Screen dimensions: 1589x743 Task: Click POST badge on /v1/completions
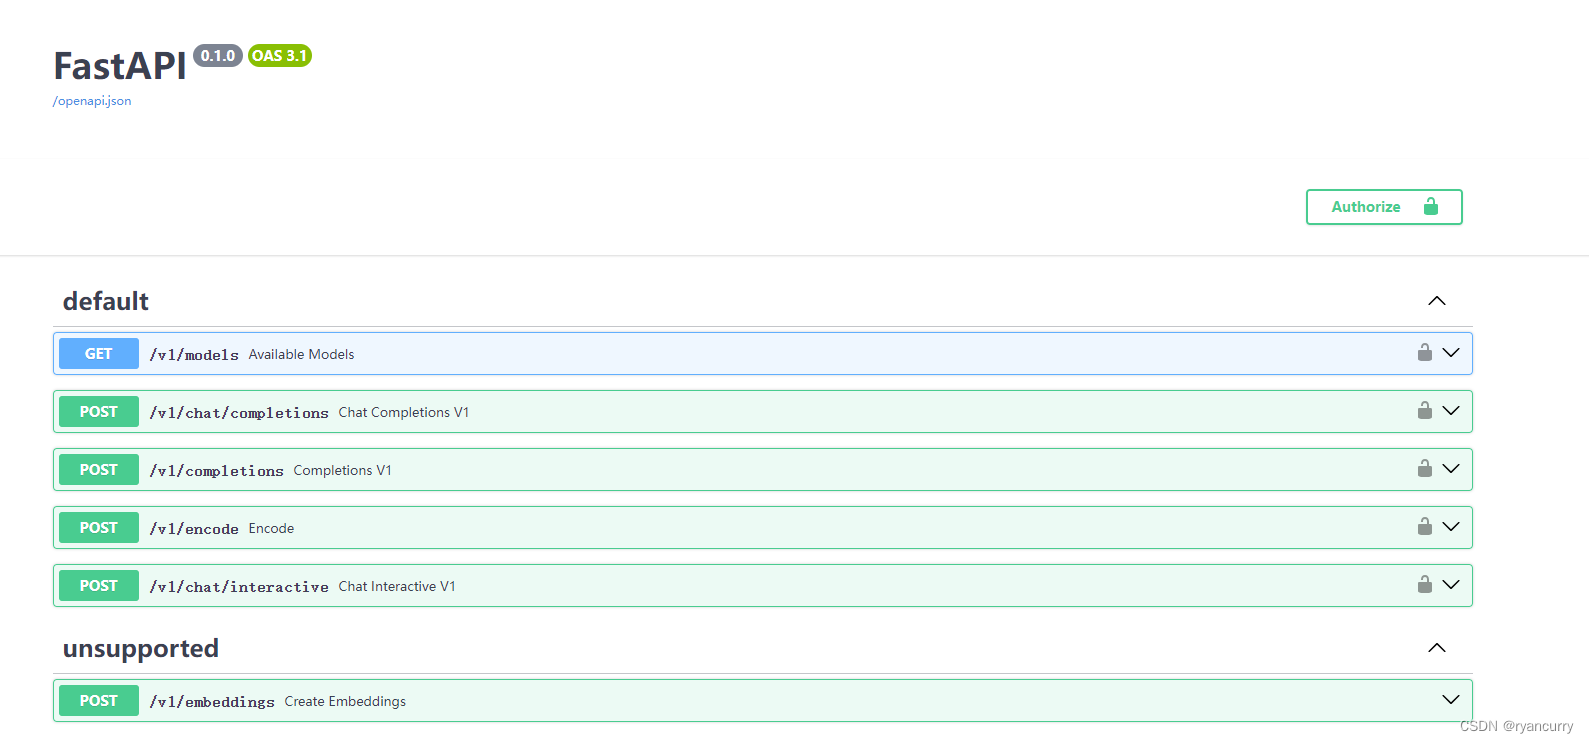pyautogui.click(x=99, y=470)
